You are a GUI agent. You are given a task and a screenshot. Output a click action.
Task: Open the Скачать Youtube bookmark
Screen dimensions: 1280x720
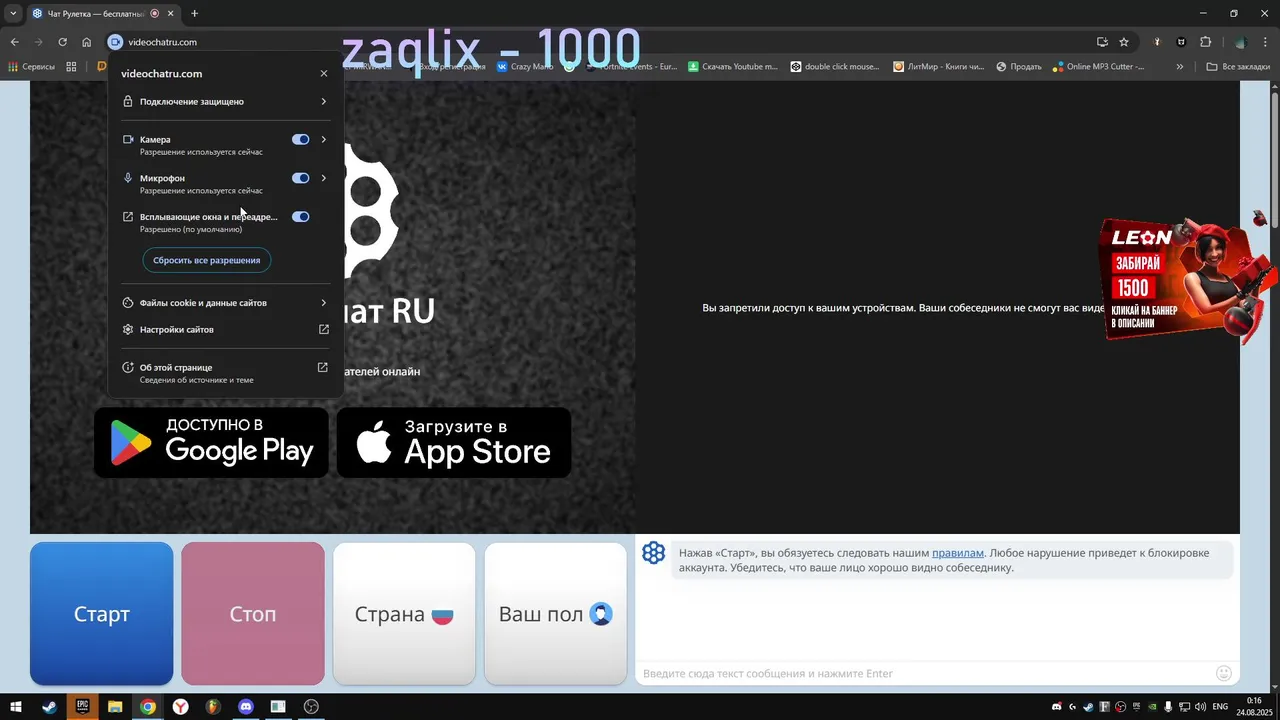(x=732, y=67)
